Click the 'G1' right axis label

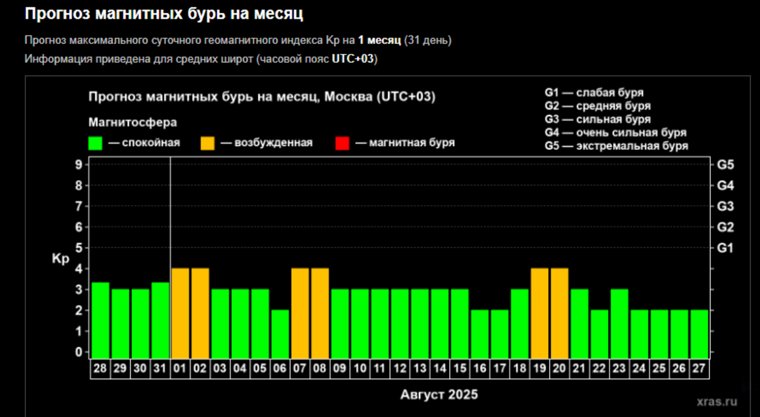725,248
